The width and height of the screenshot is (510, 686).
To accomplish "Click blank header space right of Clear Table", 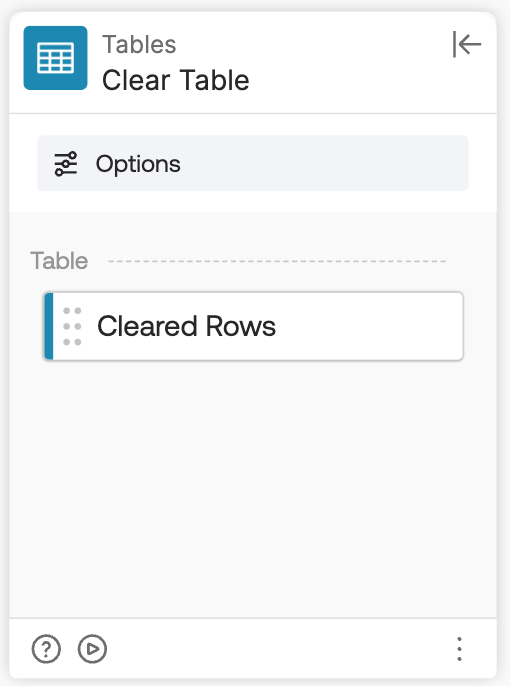I will [350, 80].
